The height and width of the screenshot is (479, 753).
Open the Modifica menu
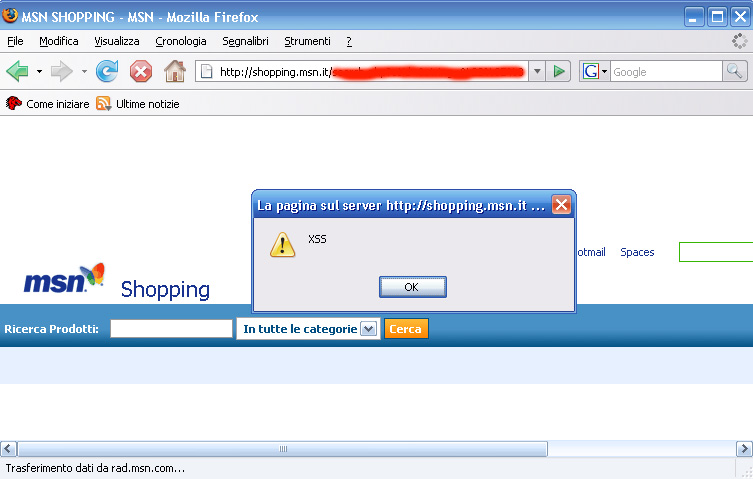(59, 41)
